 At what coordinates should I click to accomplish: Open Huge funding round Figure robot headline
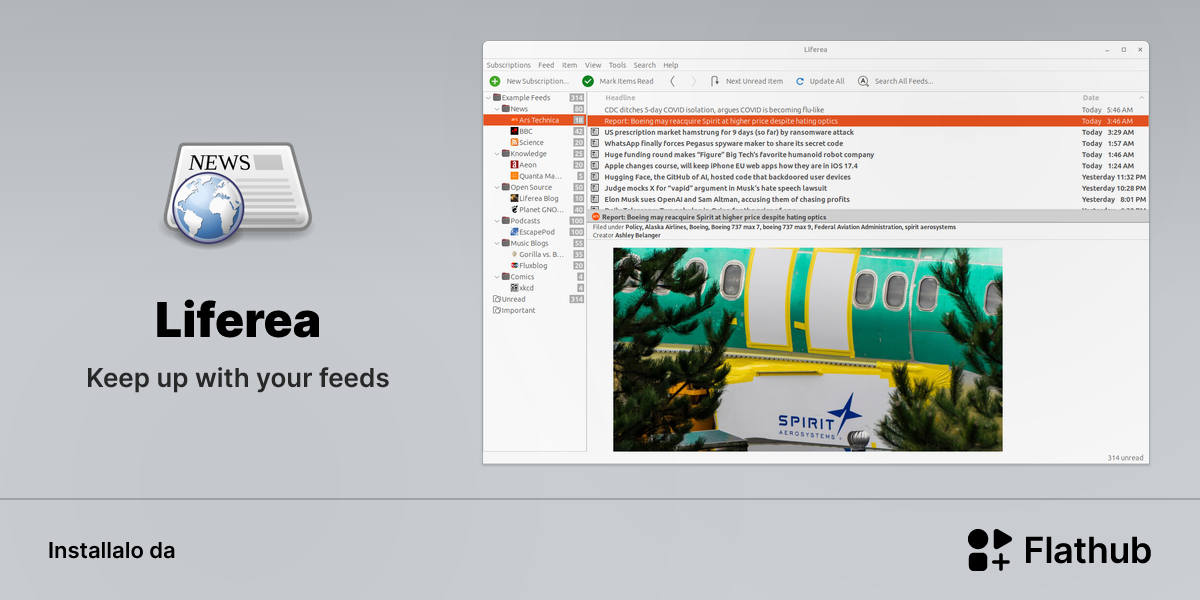739,155
